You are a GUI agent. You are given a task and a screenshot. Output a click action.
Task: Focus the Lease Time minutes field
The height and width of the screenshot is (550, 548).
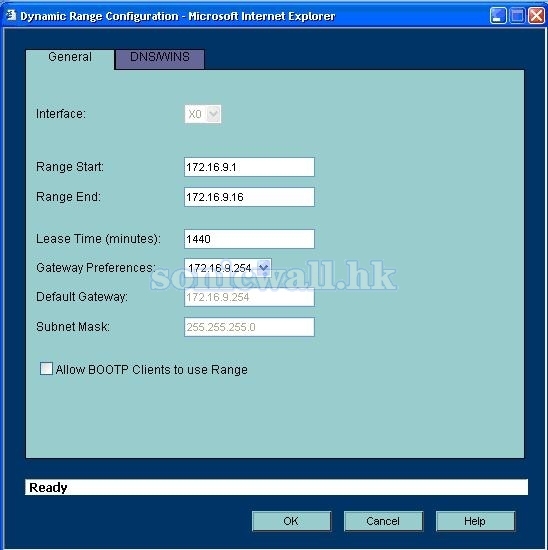pyautogui.click(x=249, y=239)
